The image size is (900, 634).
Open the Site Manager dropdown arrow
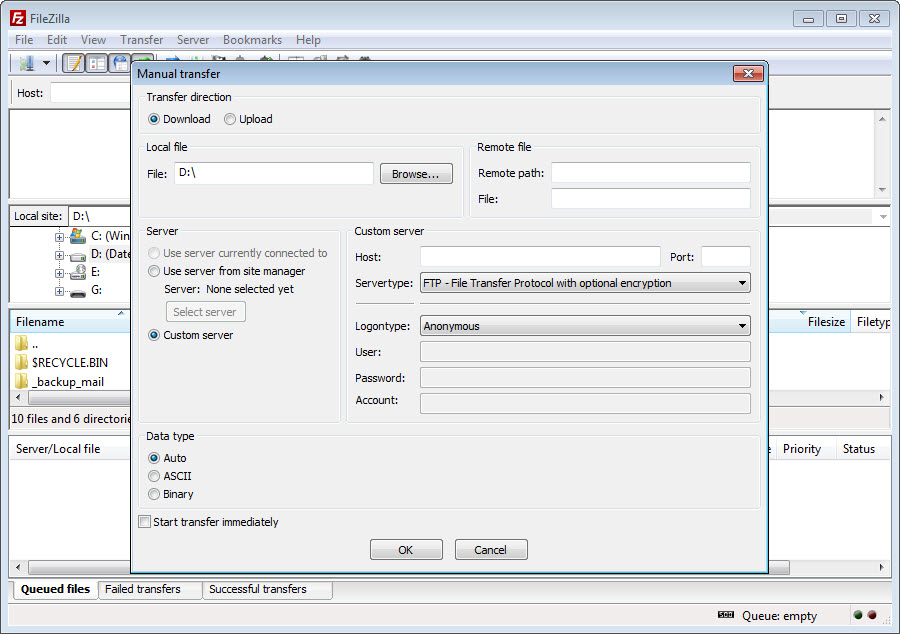click(46, 63)
